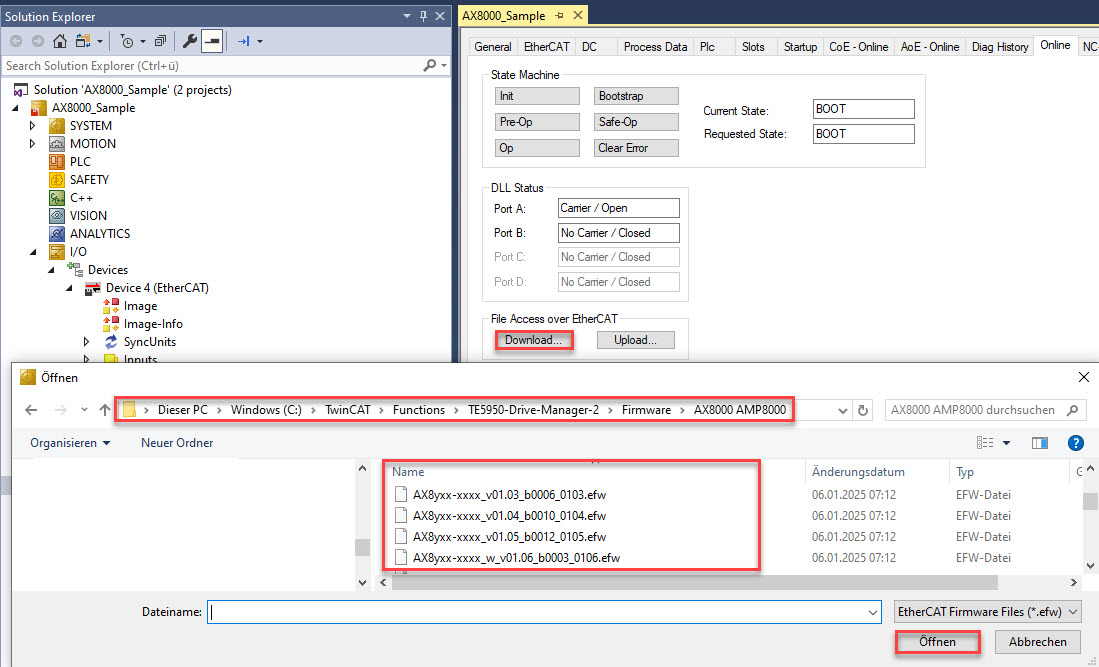Open the dropdown beside the Sync arrow icon
1099x667 pixels.
point(260,41)
